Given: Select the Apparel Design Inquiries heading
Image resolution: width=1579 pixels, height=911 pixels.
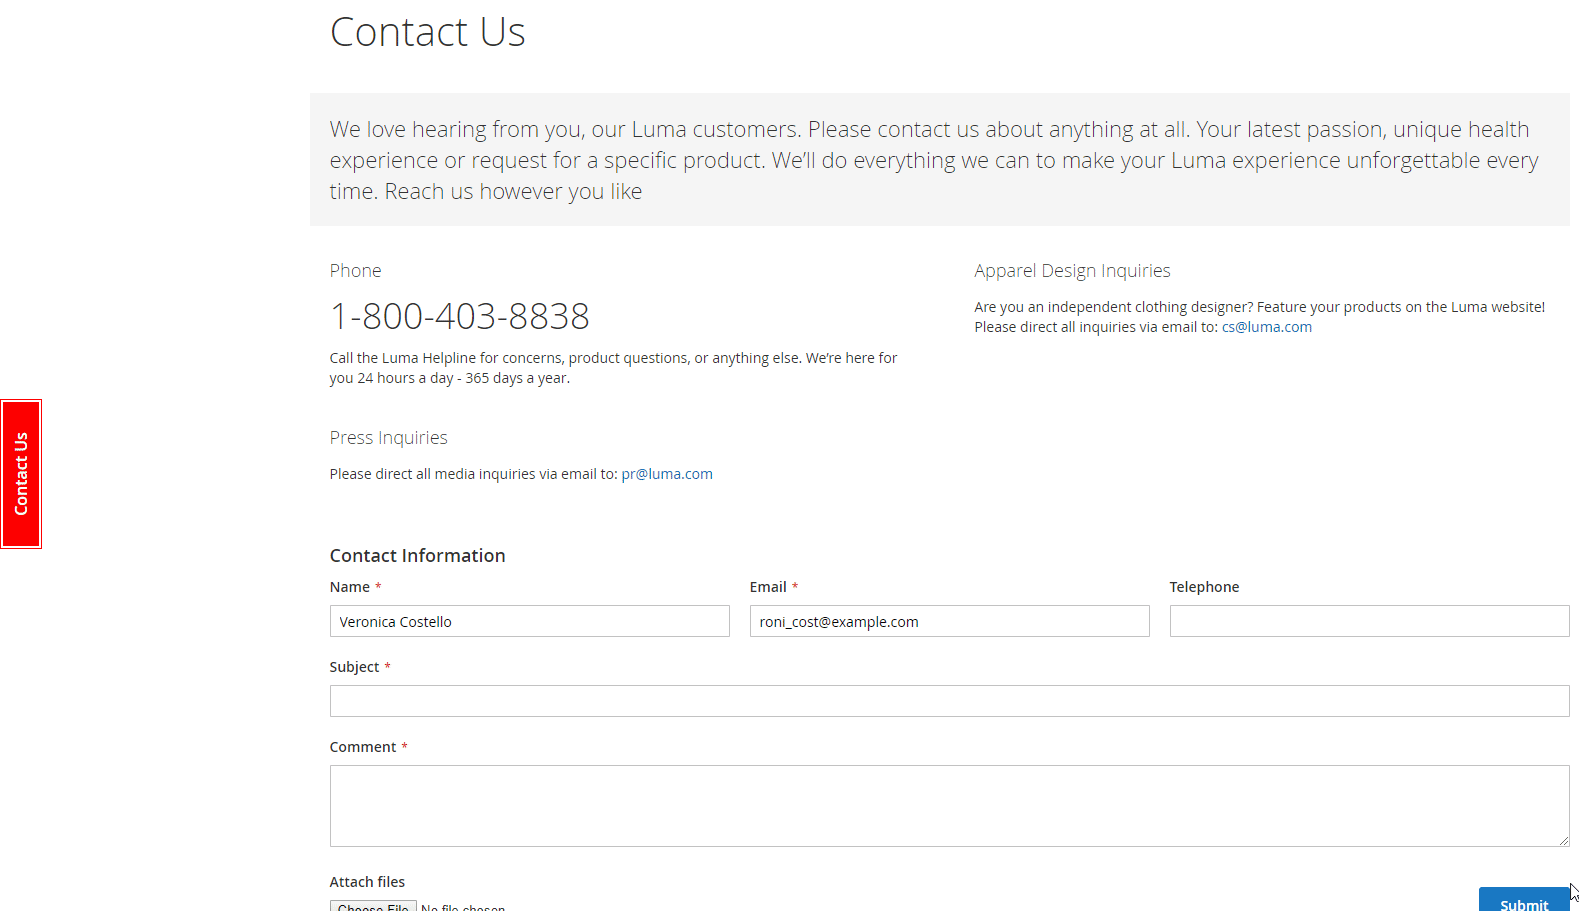Looking at the screenshot, I should point(1072,271).
